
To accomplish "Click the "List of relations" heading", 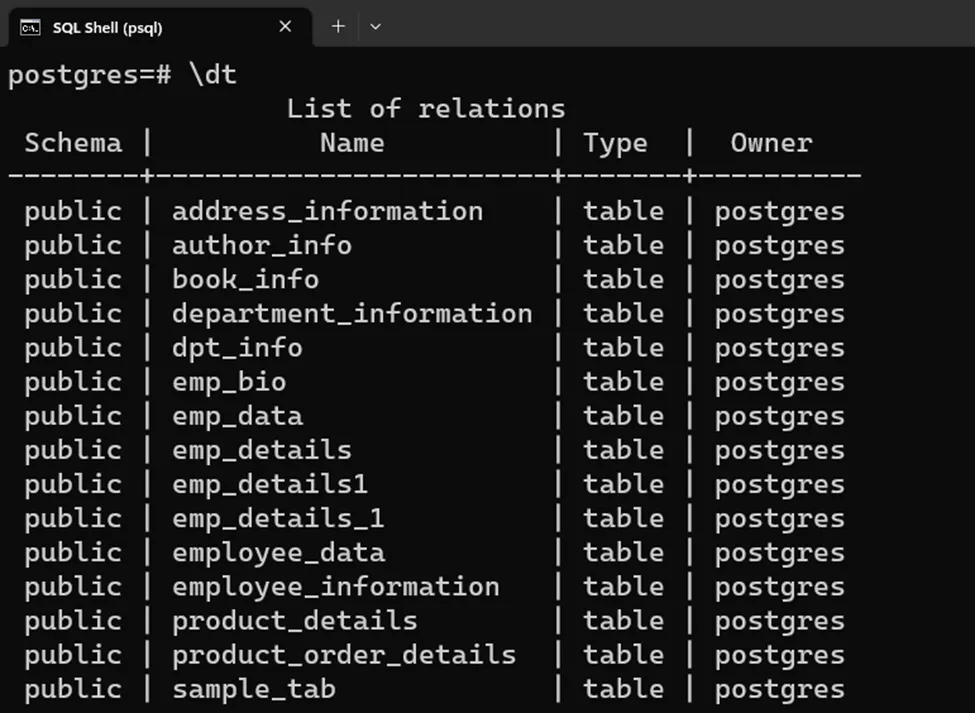I will [425, 108].
